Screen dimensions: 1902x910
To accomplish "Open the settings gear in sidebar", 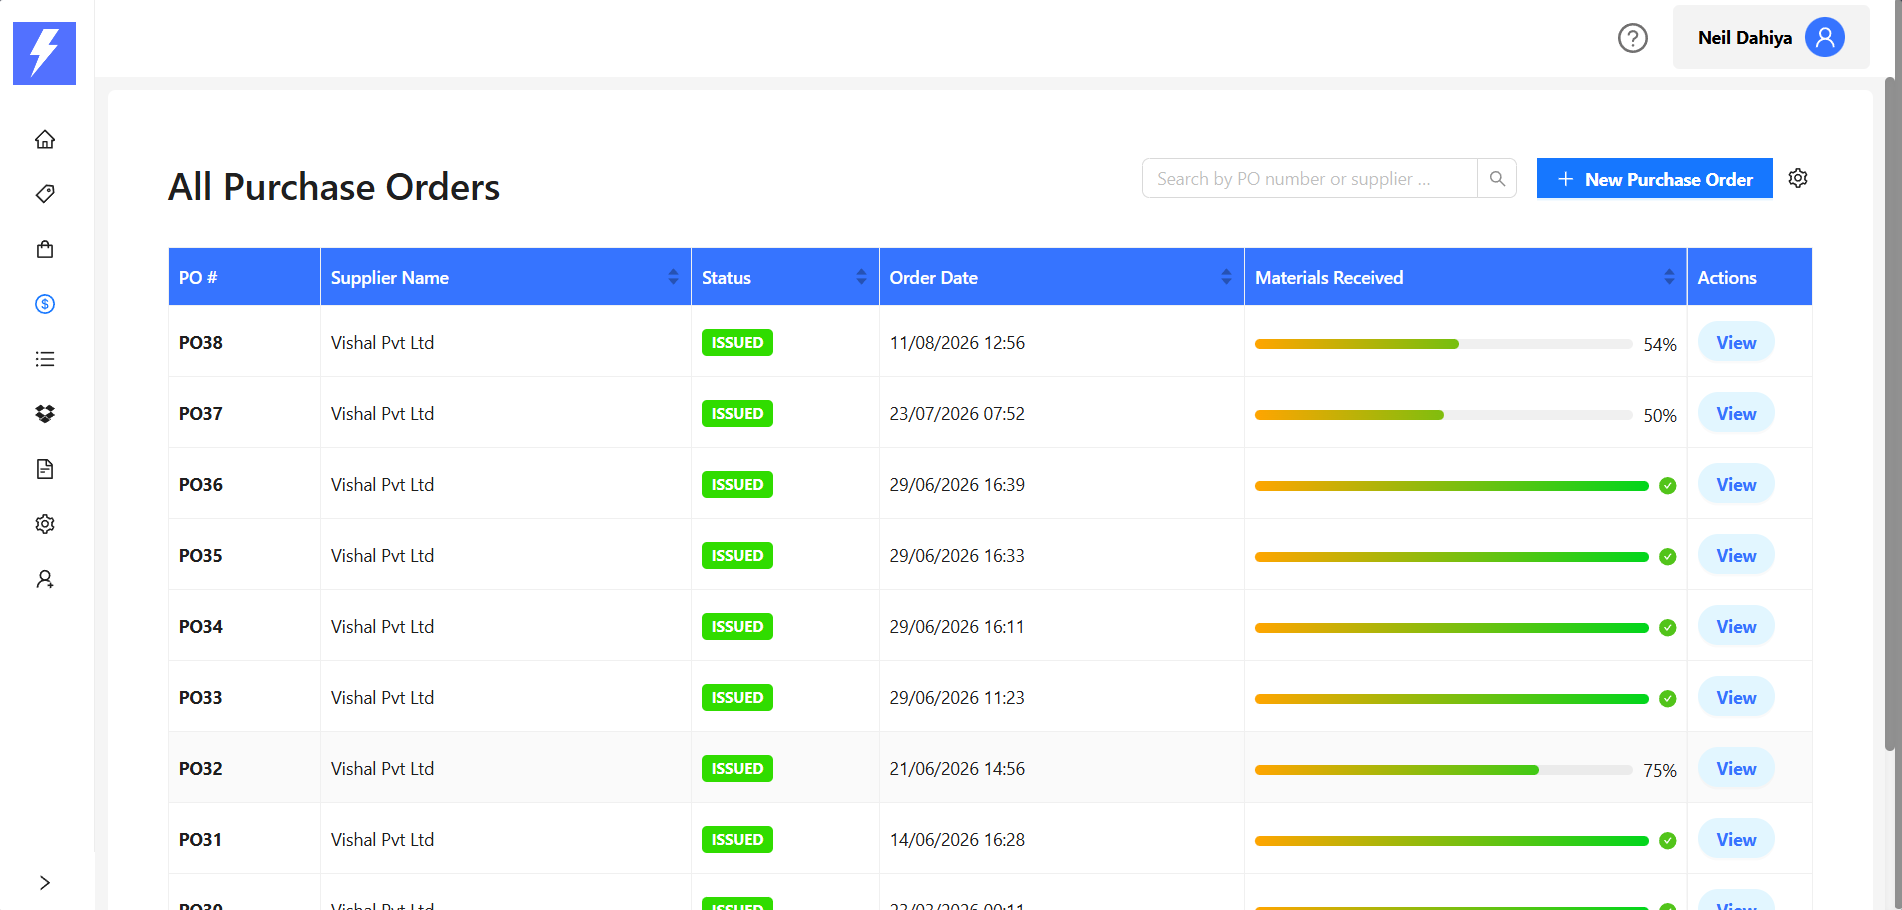I will (45, 524).
